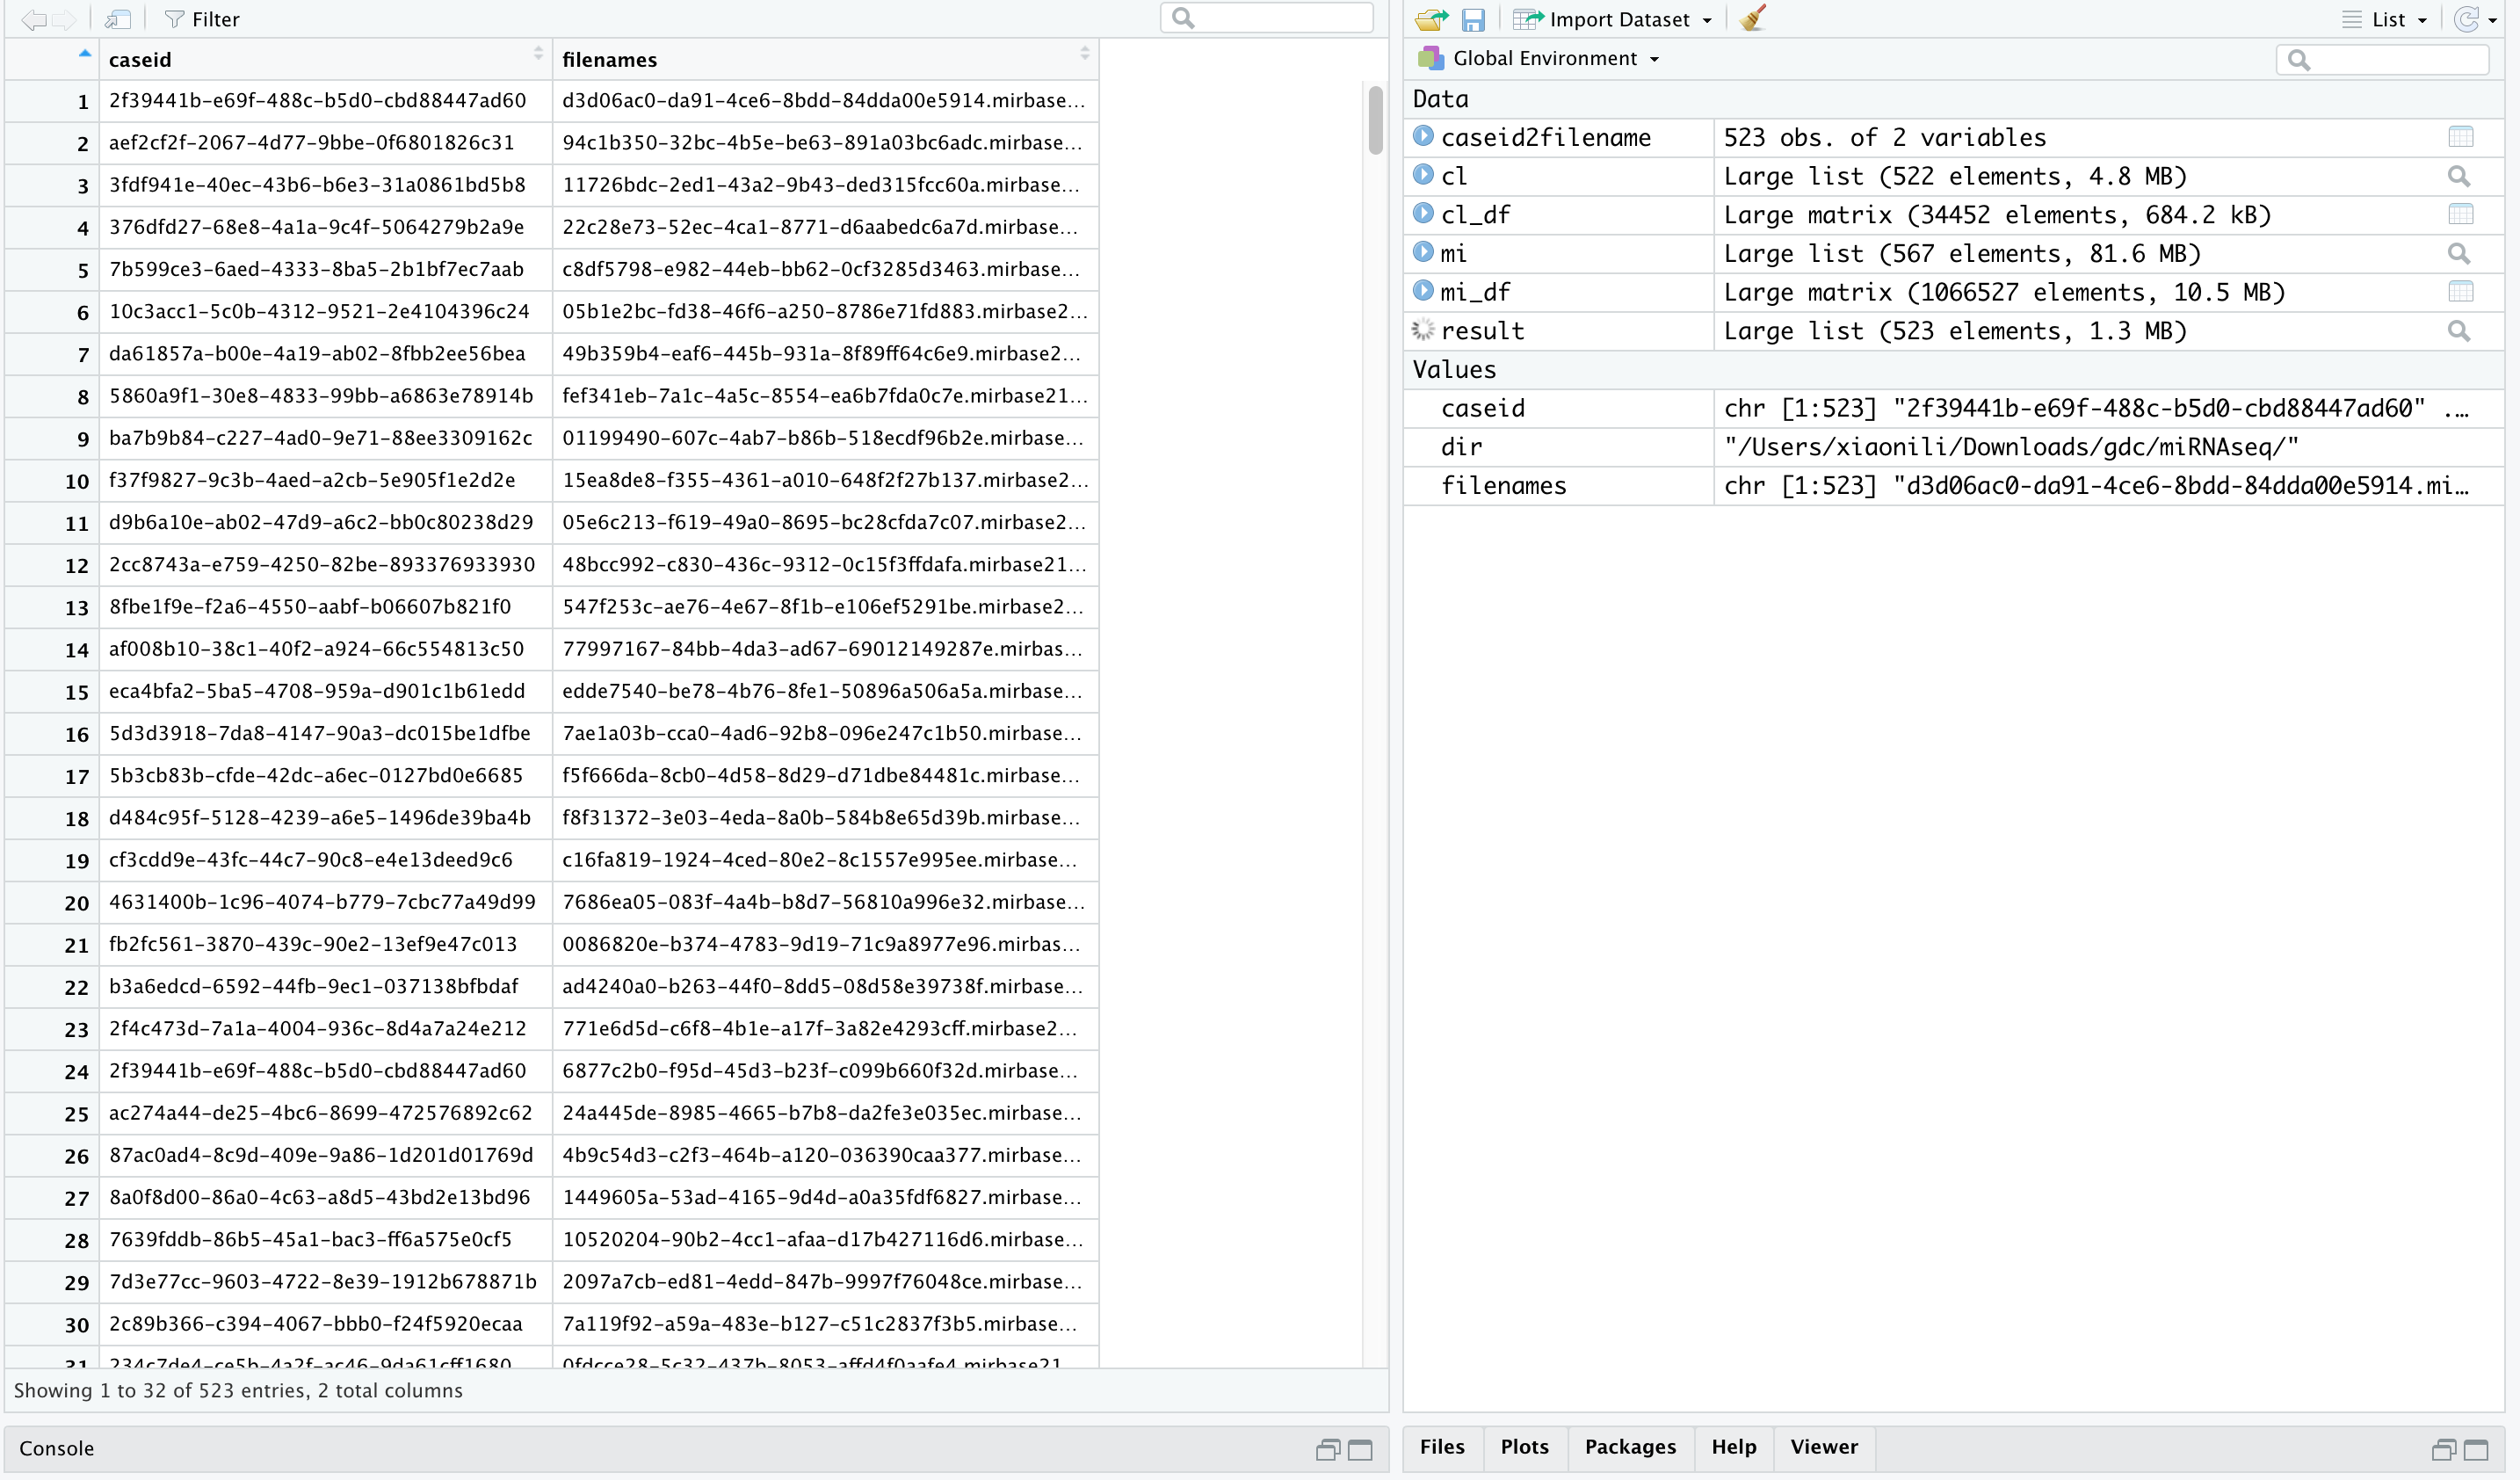Click the forward navigation arrow in data viewer
This screenshot has width=2520, height=1480.
(x=64, y=19)
